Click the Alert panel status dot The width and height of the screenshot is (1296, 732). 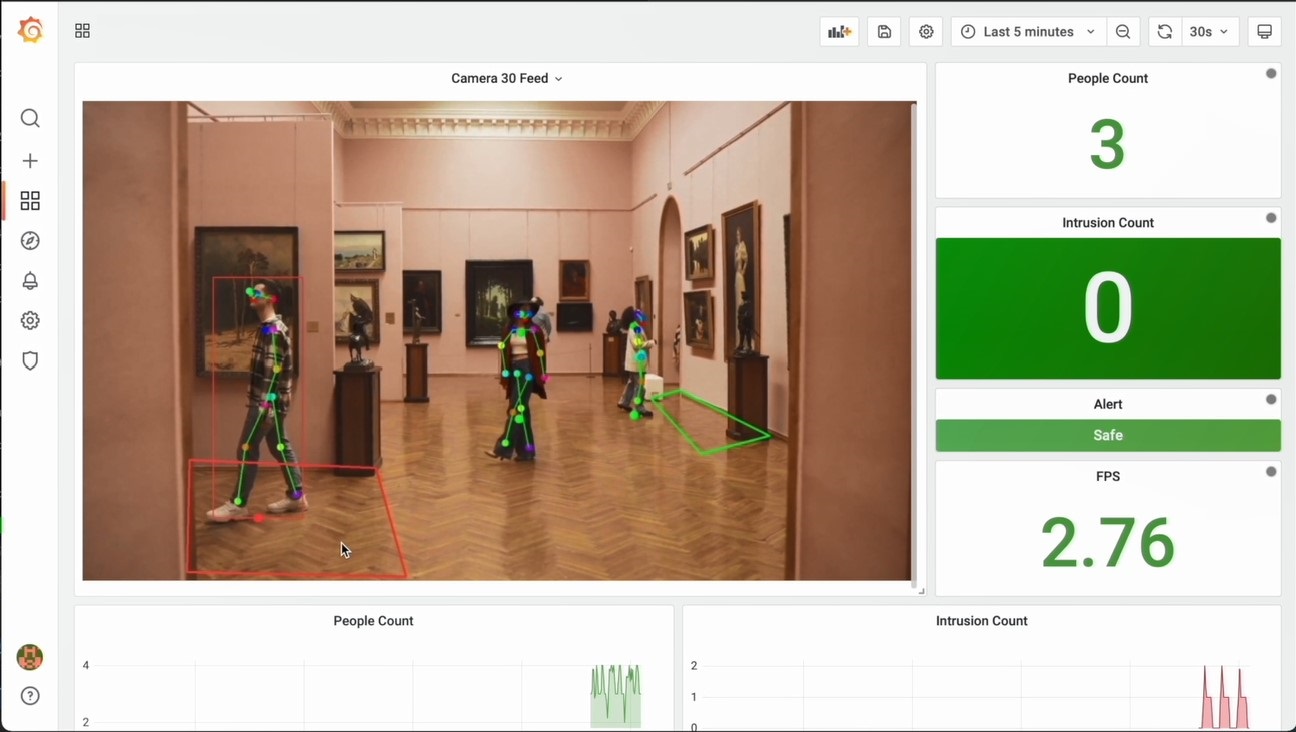(1271, 399)
